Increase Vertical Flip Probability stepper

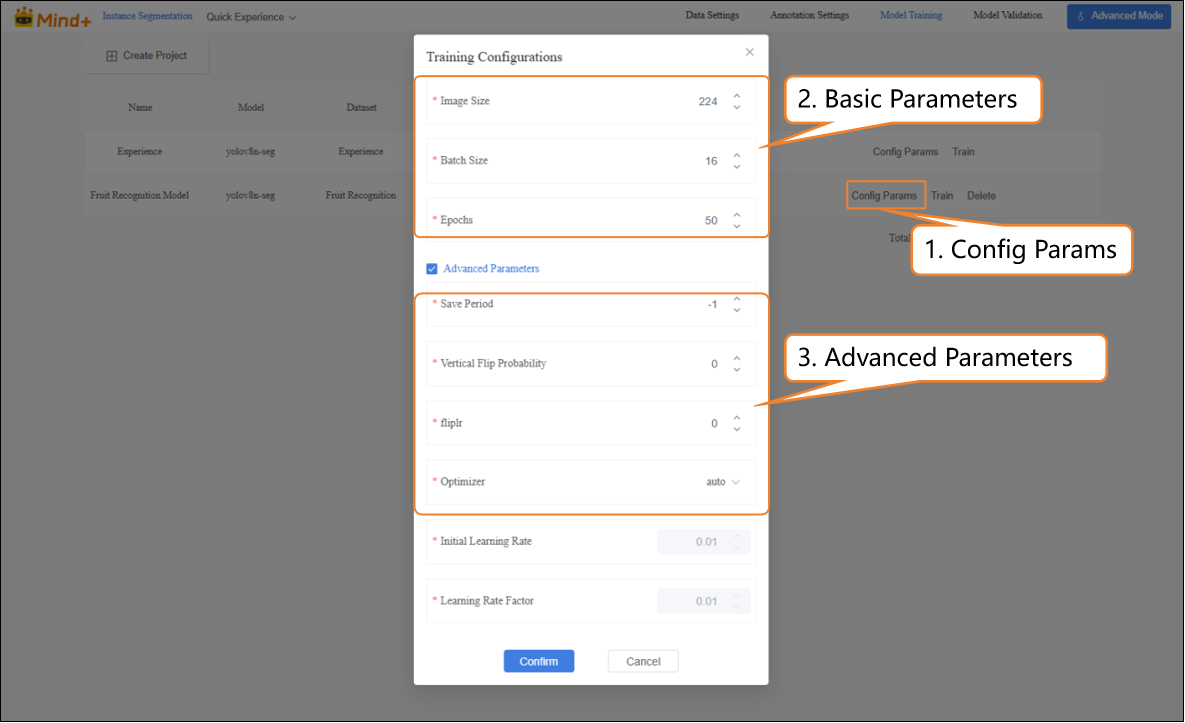737,358
